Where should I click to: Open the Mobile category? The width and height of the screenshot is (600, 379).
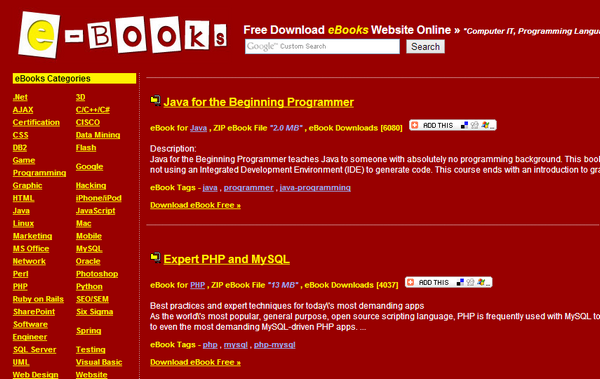(x=89, y=236)
